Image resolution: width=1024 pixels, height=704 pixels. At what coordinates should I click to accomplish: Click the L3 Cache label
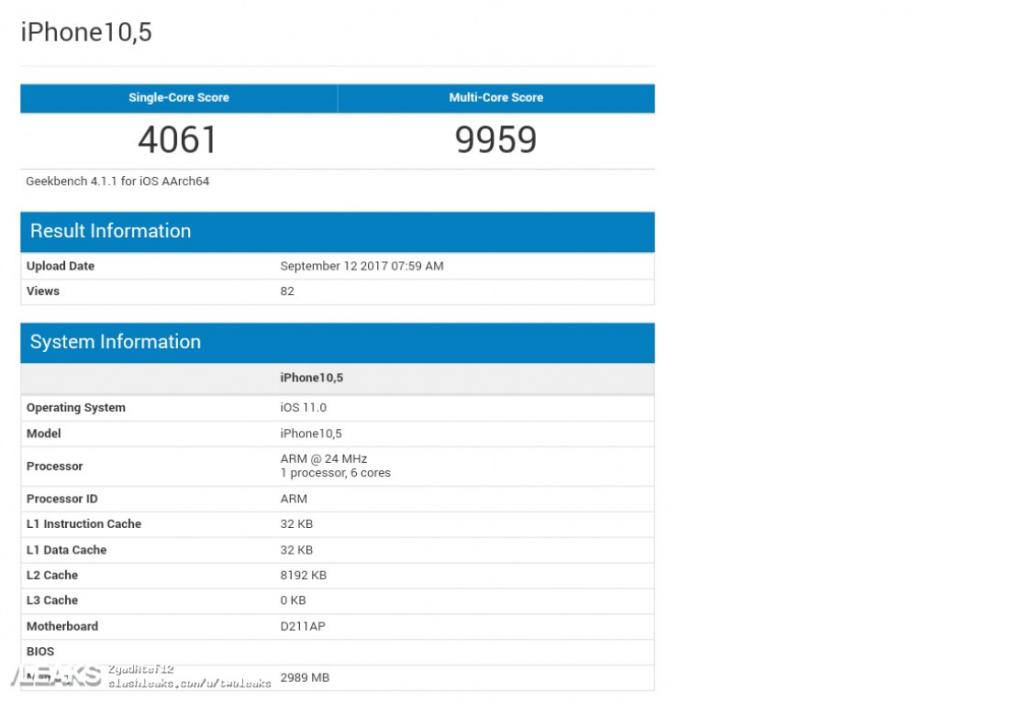(52, 600)
